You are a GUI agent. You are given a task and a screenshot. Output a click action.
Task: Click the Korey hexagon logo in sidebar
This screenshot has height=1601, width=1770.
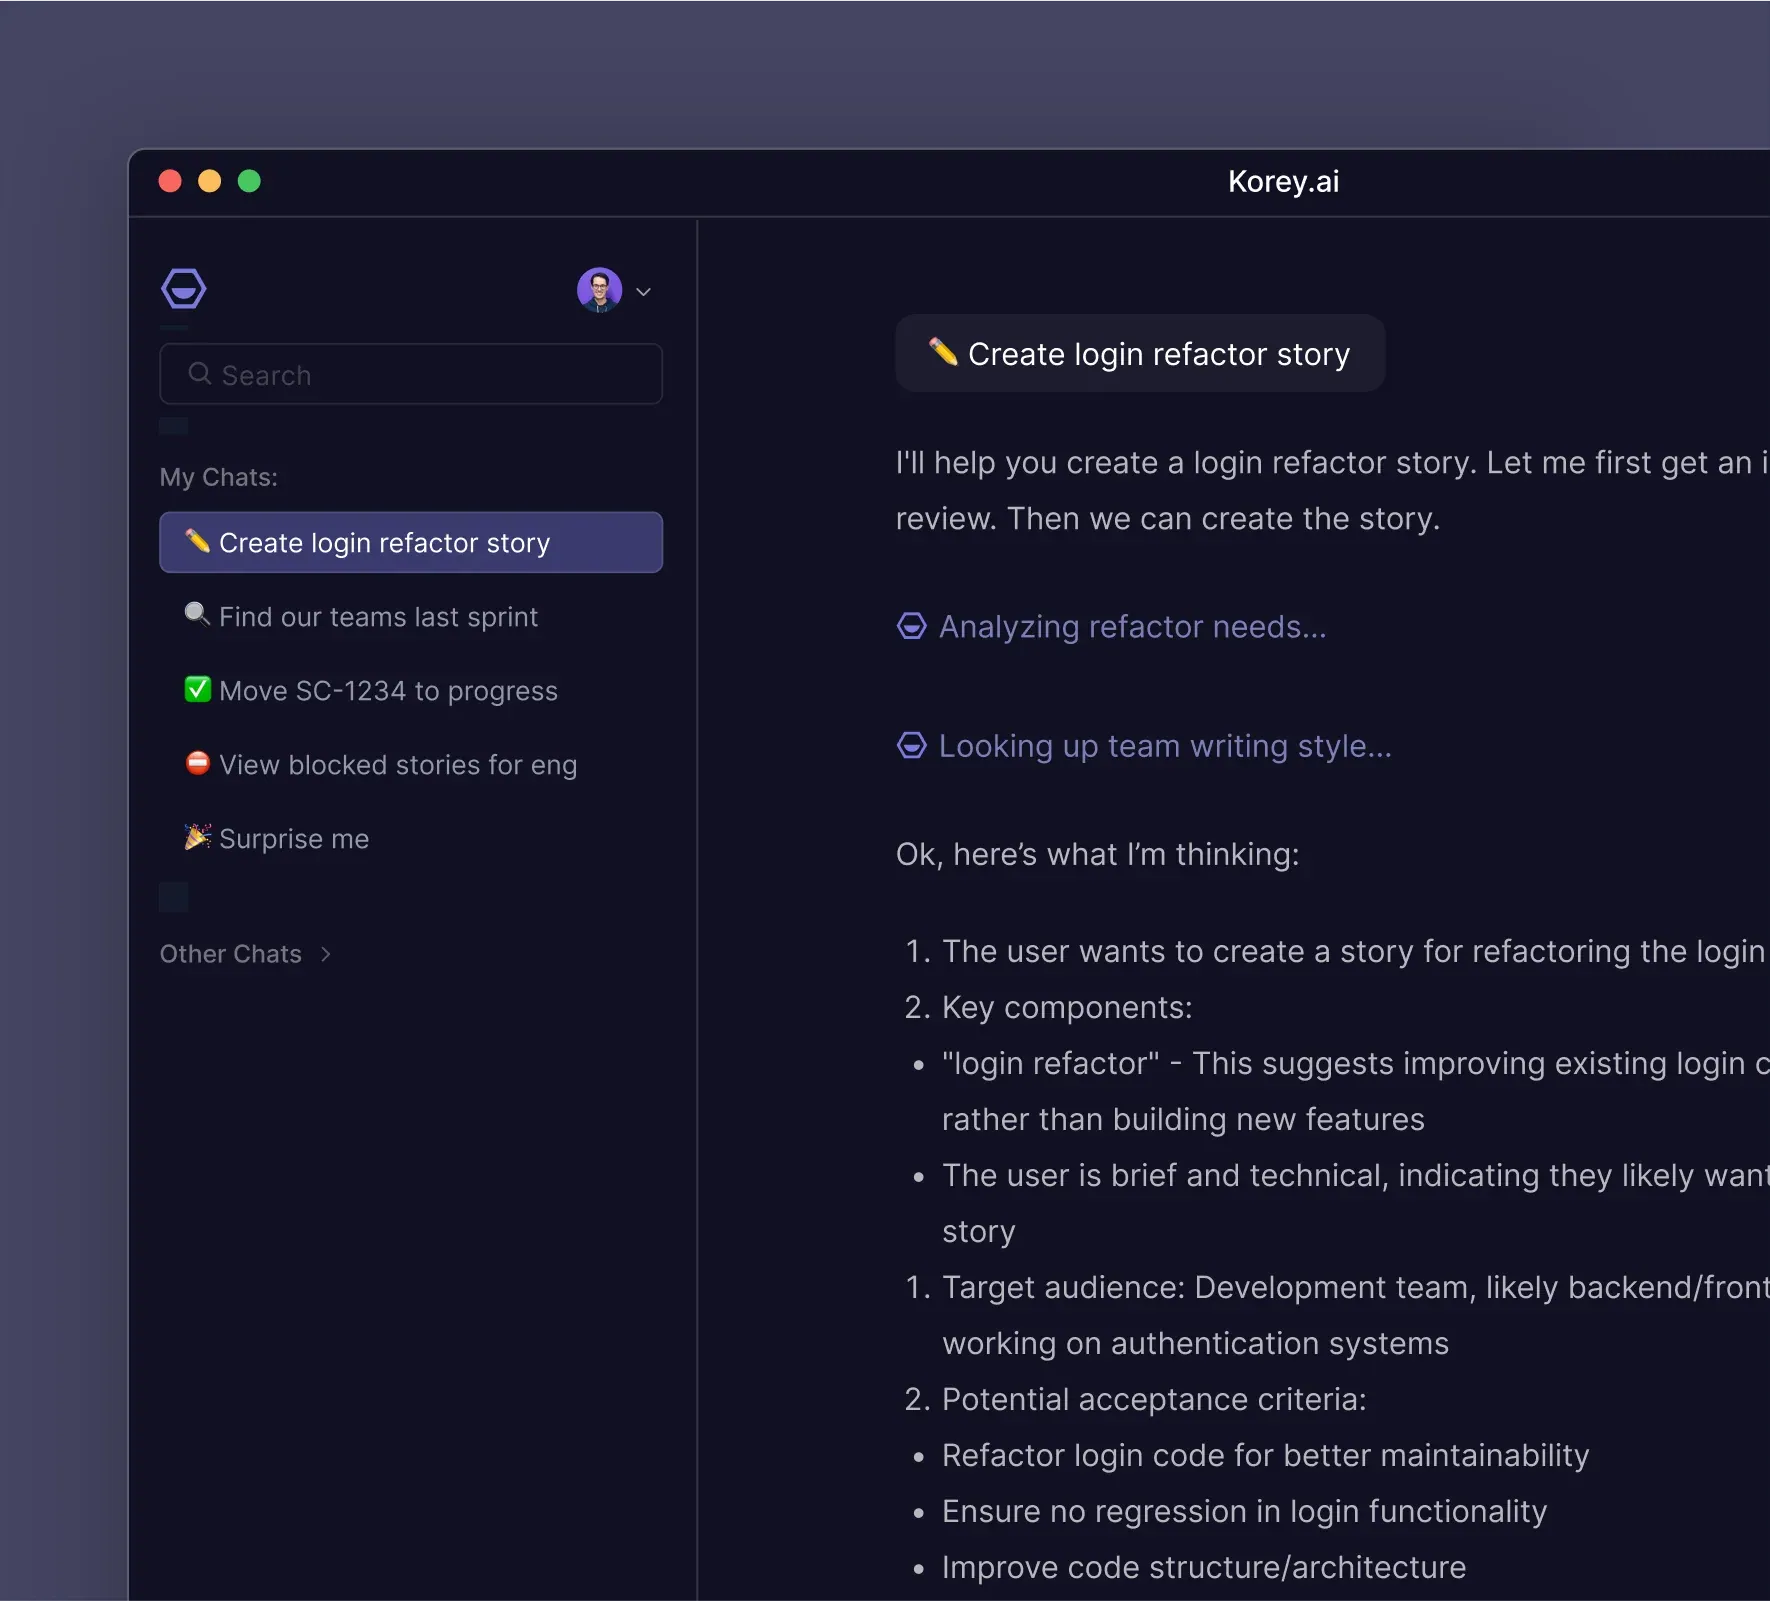[x=184, y=290]
